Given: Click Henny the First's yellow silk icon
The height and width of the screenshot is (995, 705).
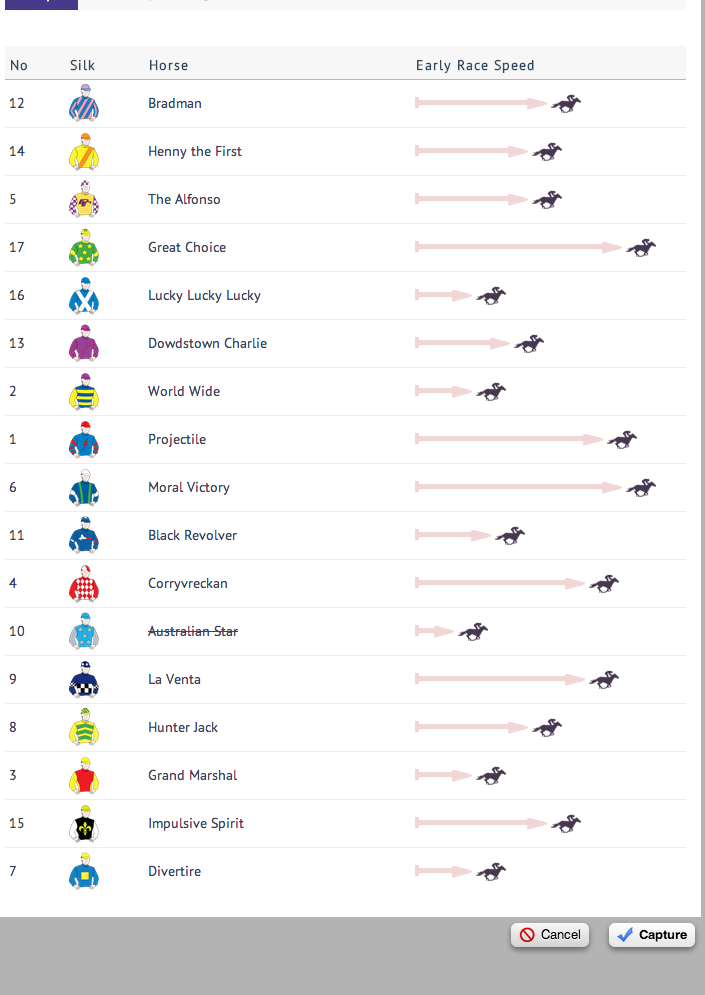Looking at the screenshot, I should [x=84, y=151].
